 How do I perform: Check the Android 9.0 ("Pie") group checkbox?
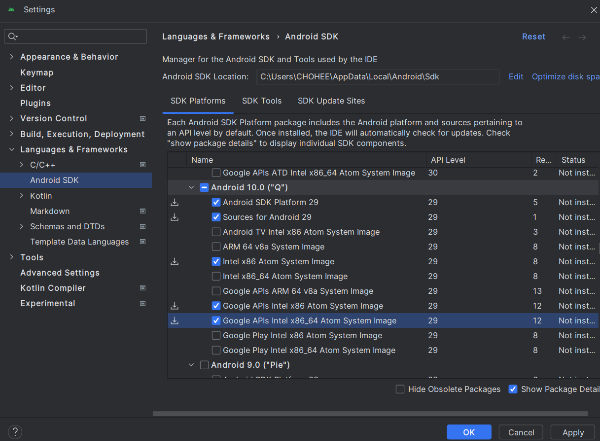(x=204, y=365)
